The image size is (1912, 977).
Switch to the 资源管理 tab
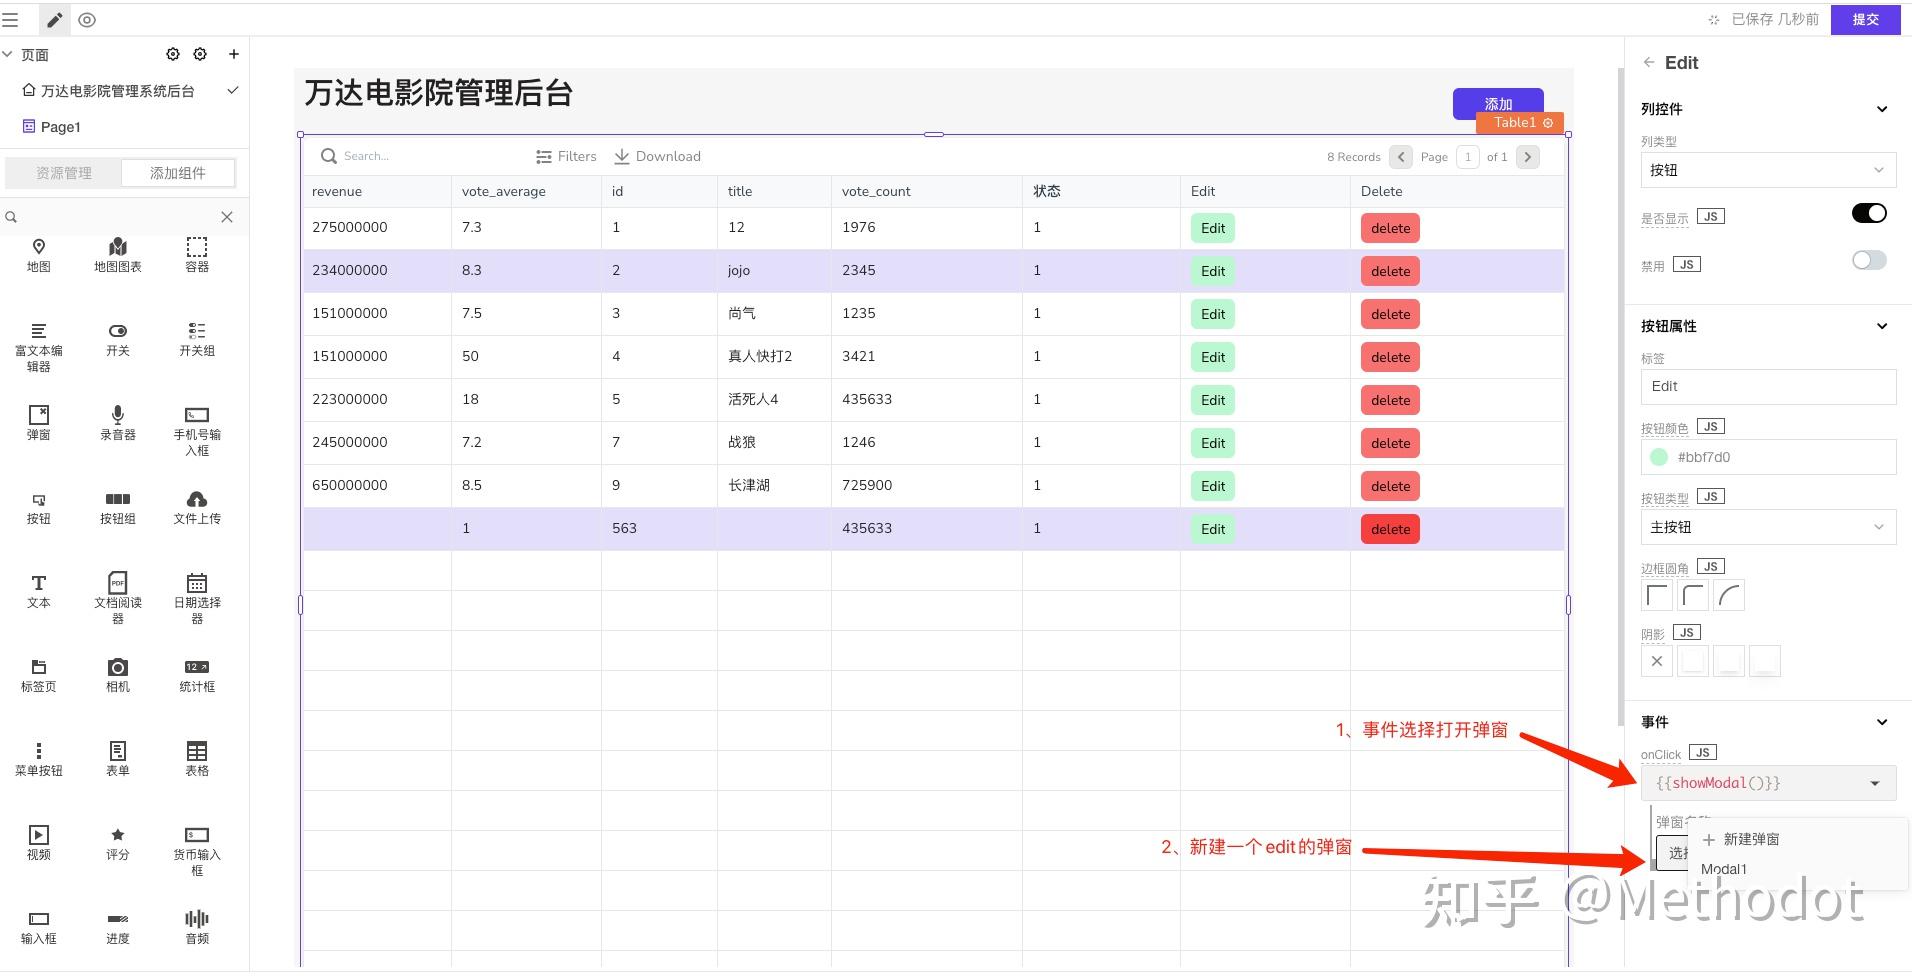(x=64, y=173)
